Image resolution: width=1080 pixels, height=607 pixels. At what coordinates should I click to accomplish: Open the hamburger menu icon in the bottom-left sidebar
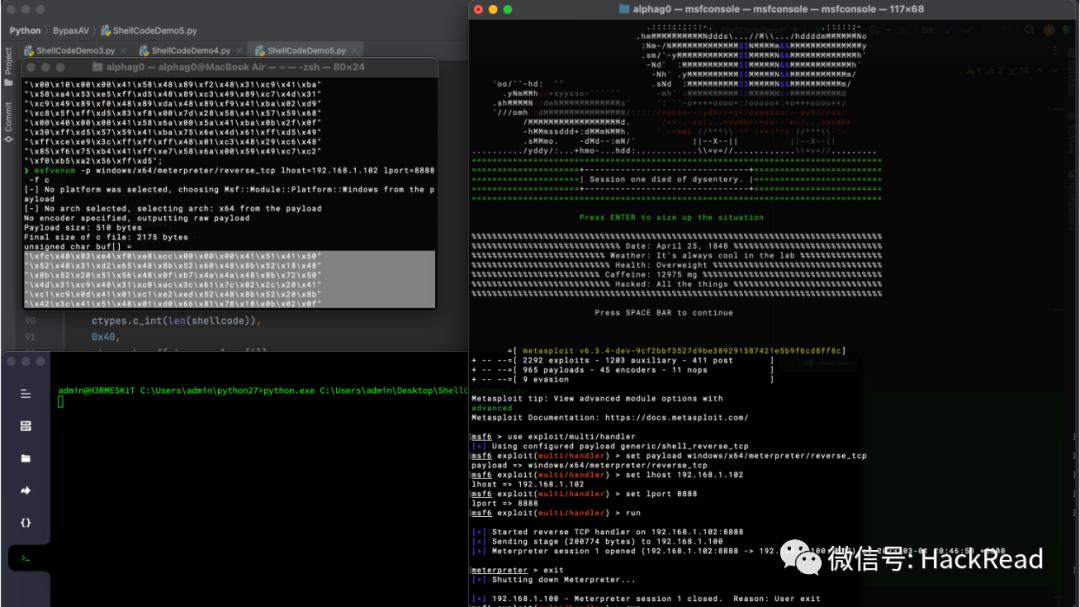pos(25,394)
